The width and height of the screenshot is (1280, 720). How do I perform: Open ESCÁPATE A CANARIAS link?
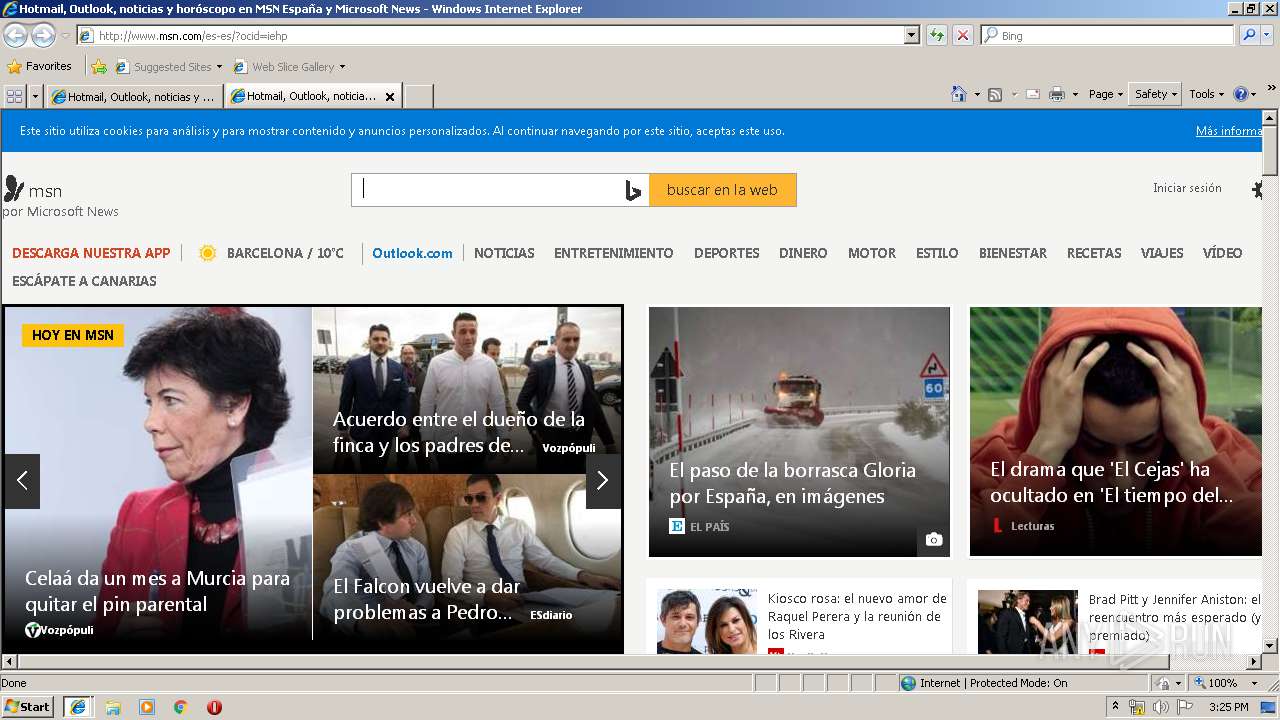coord(84,281)
